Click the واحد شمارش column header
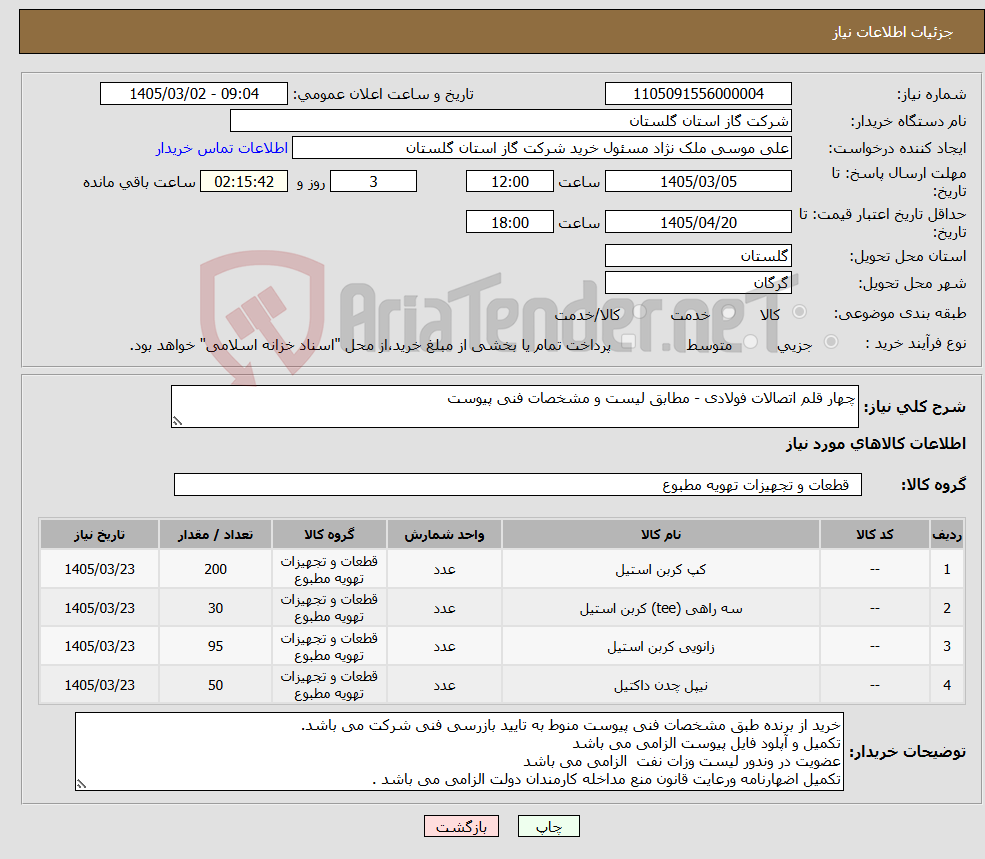The image size is (985, 859). click(444, 534)
